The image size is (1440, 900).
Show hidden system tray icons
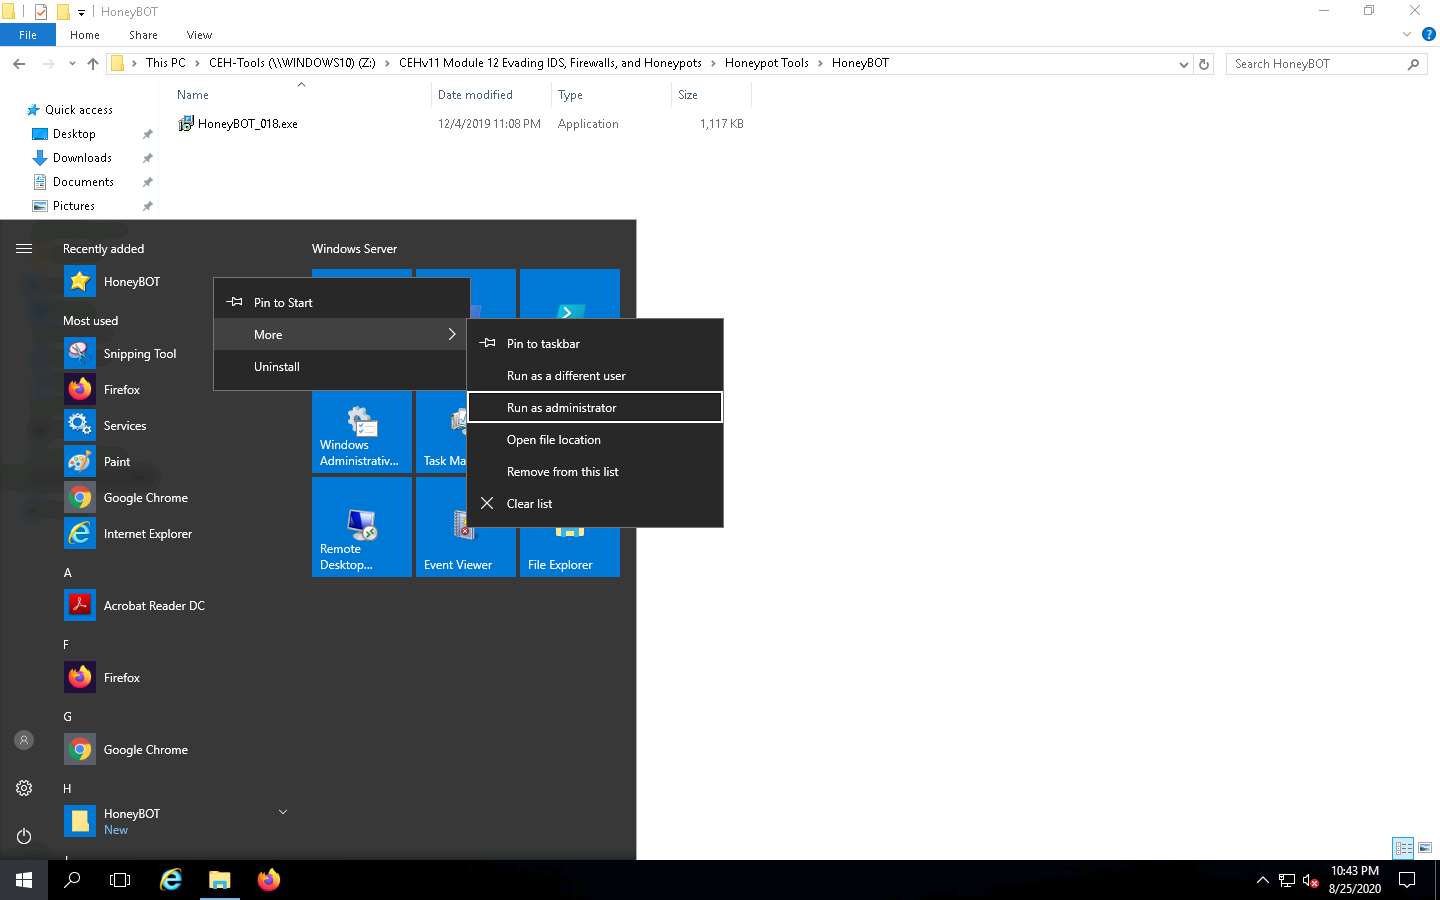1262,880
